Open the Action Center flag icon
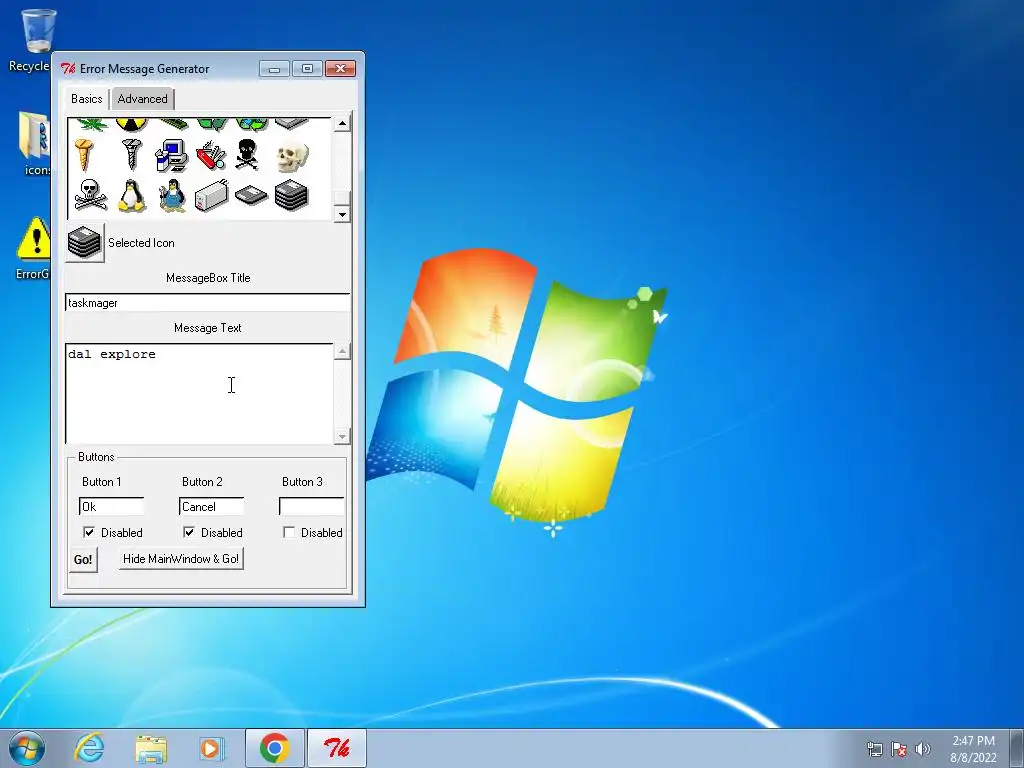The height and width of the screenshot is (768, 1024). [899, 748]
